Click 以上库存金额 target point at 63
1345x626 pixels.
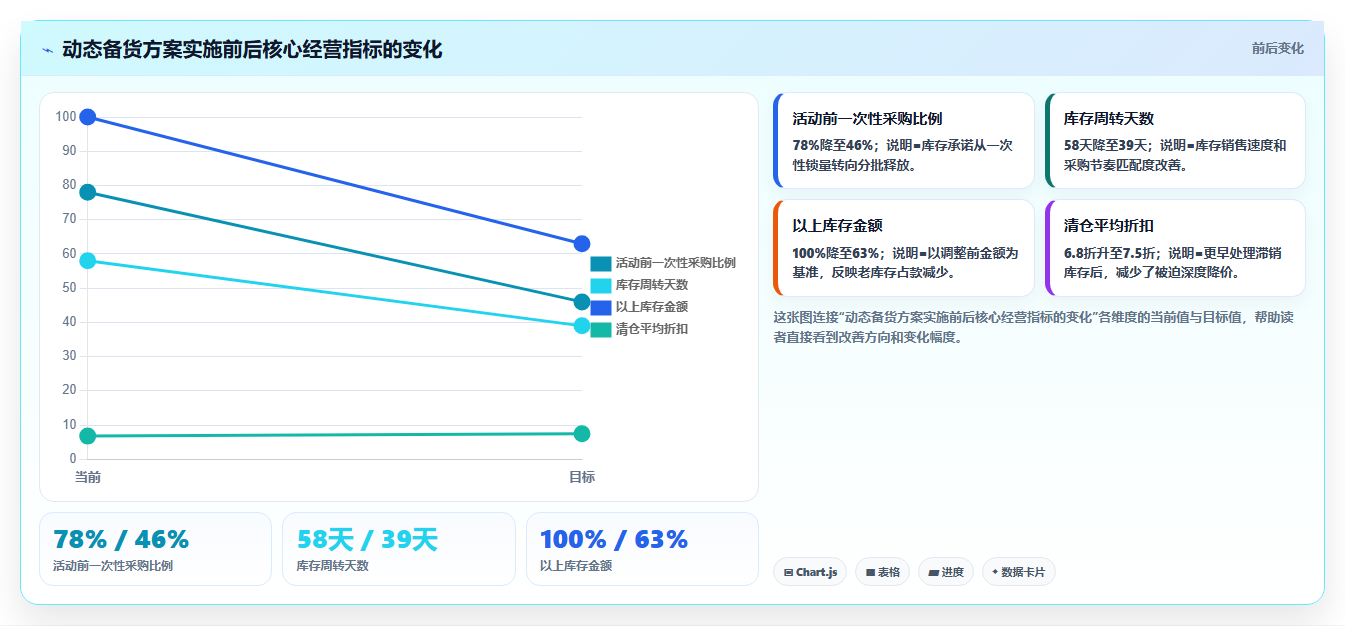click(x=582, y=244)
